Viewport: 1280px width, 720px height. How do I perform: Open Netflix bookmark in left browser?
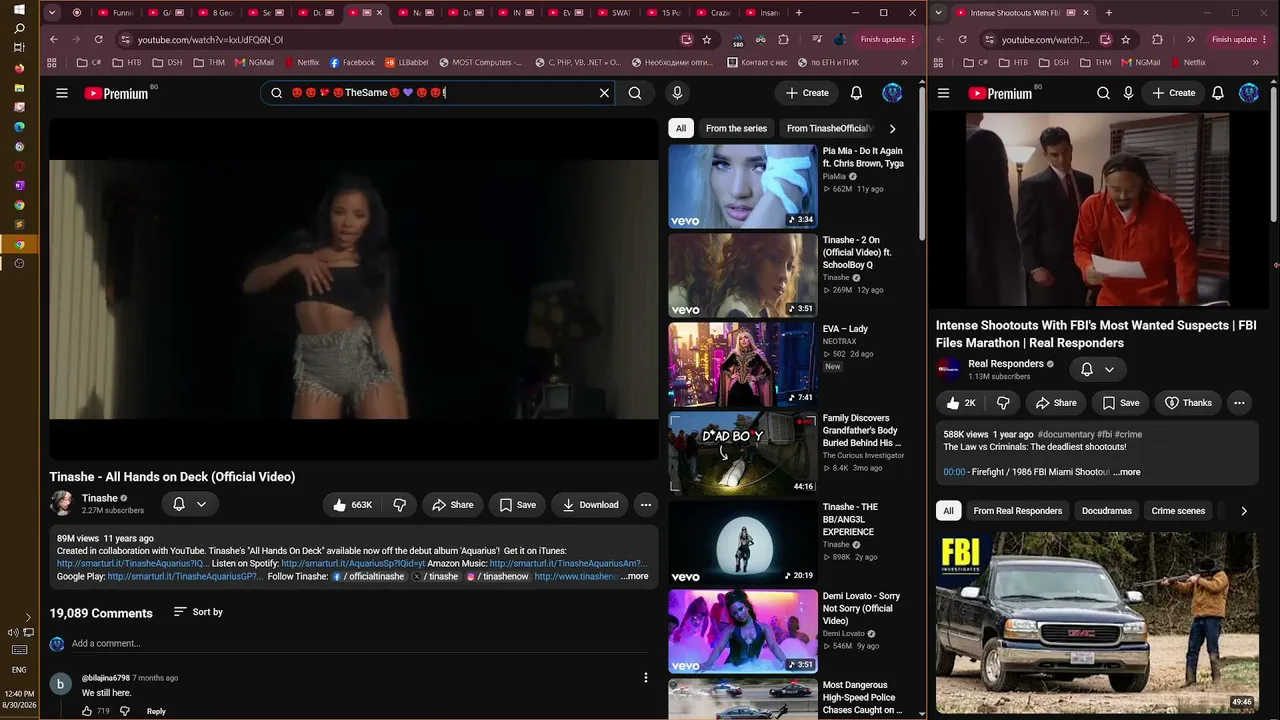coord(302,62)
